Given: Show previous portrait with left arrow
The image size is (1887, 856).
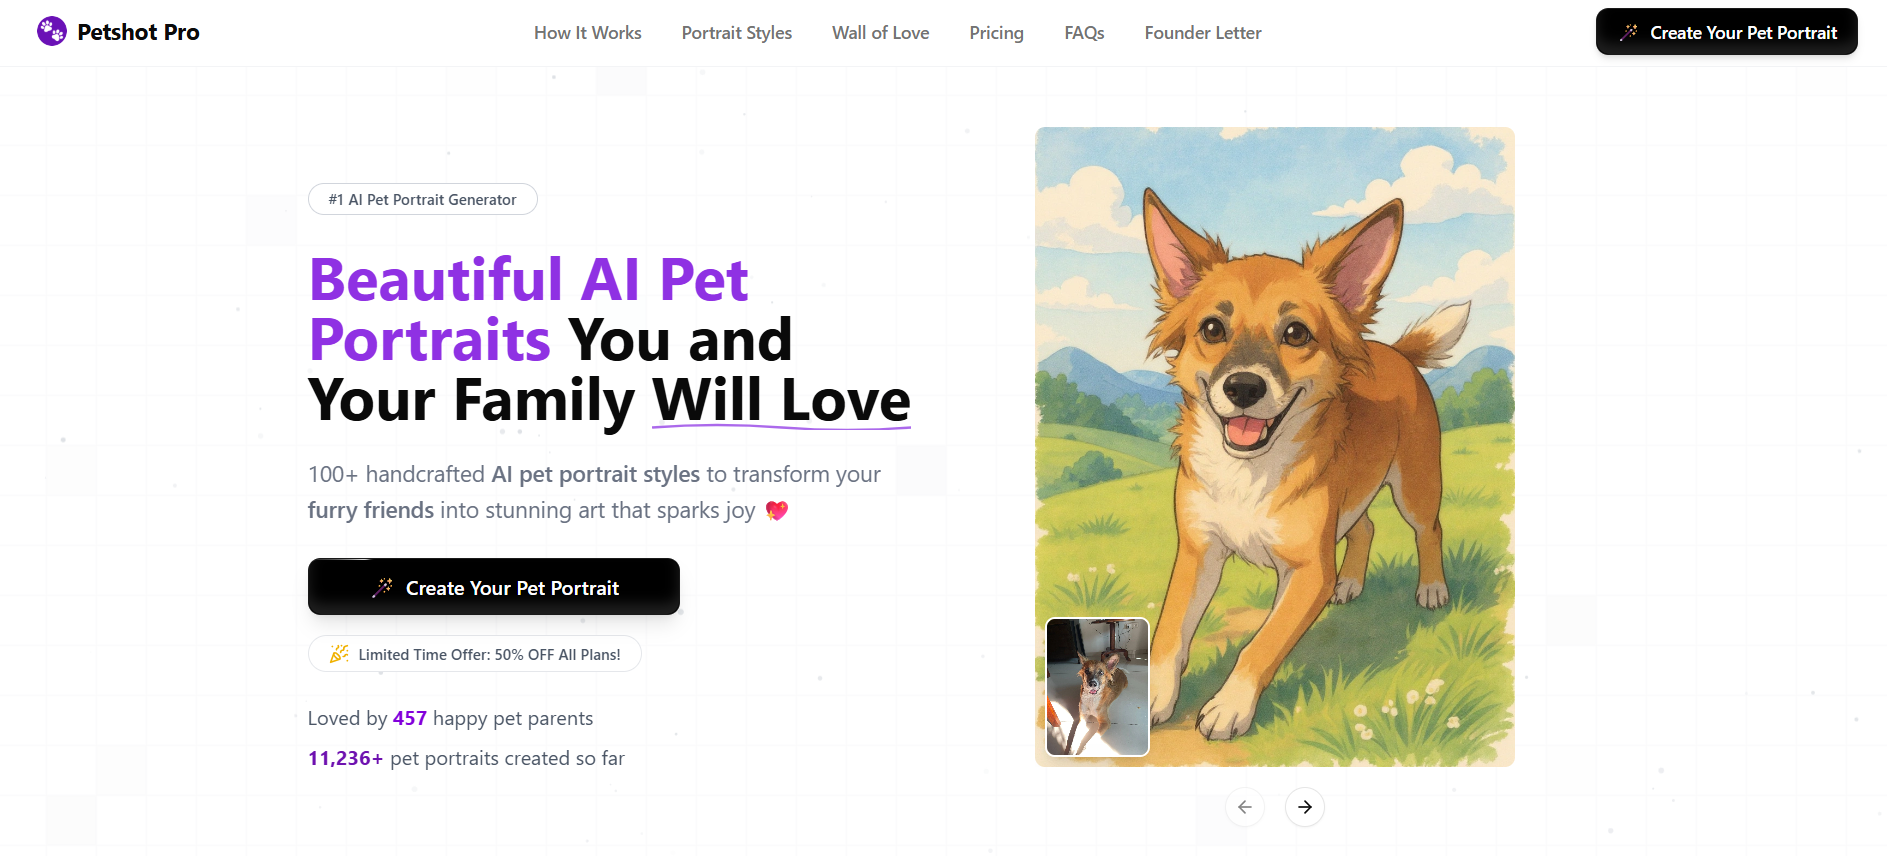Looking at the screenshot, I should pos(1244,807).
